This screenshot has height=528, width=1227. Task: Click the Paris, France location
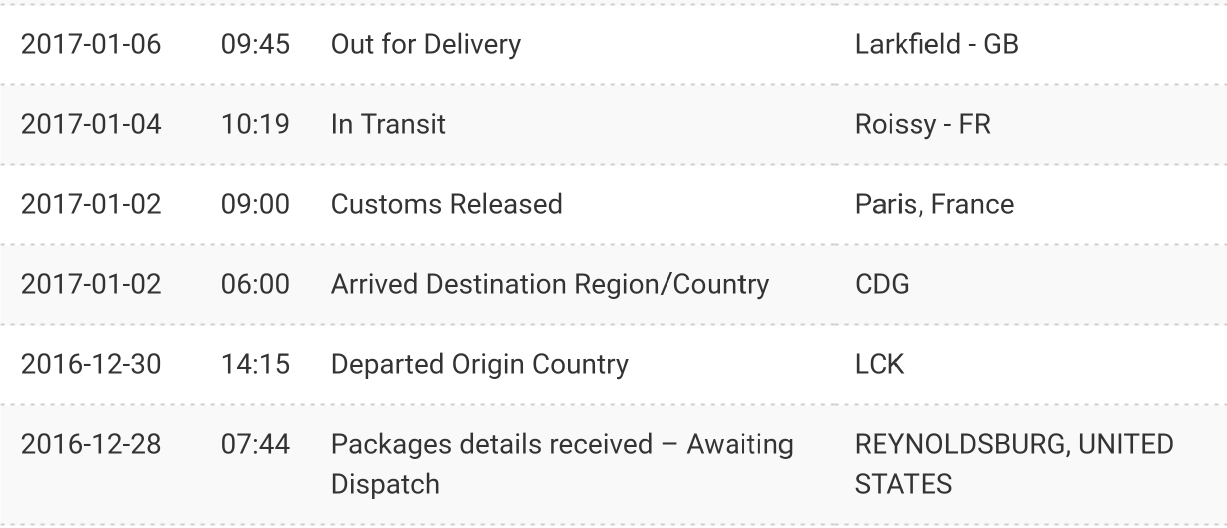[x=934, y=205]
